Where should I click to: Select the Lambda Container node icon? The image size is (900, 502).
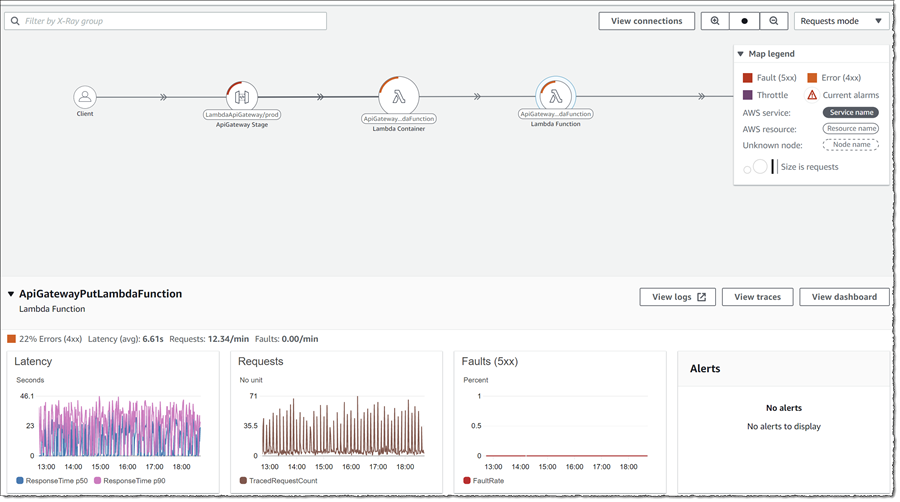pos(399,96)
